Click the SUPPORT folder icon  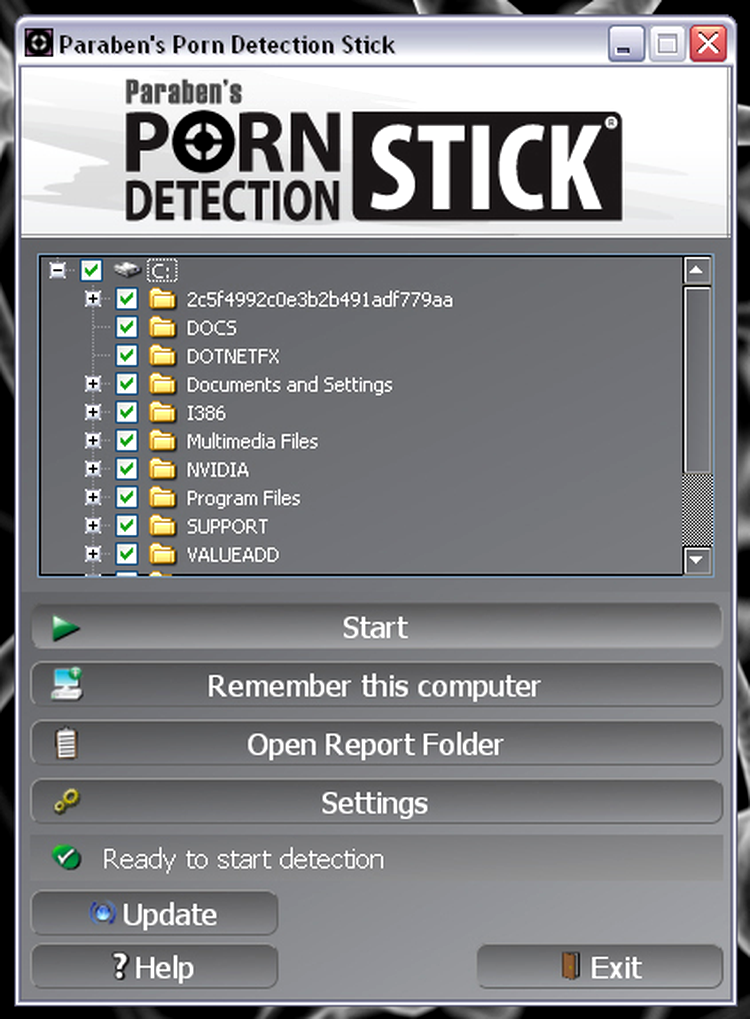(162, 526)
